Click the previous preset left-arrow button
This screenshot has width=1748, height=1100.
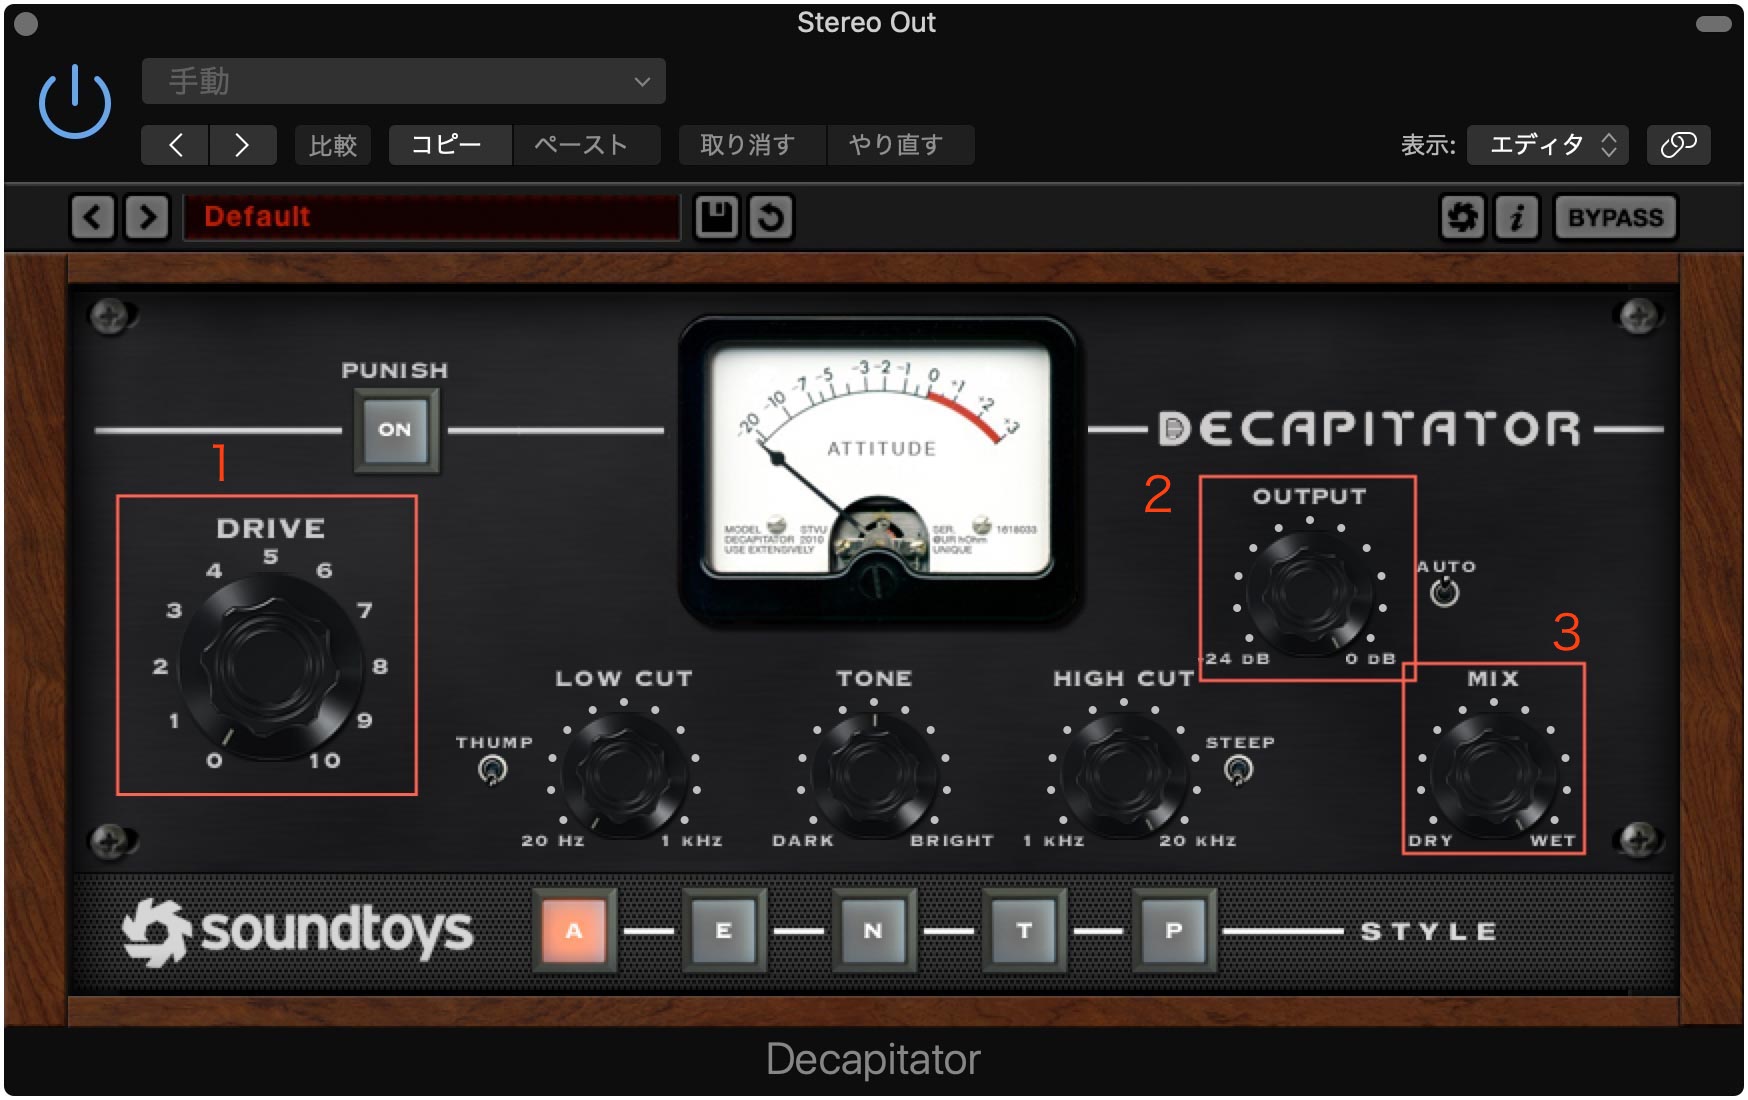pos(92,217)
